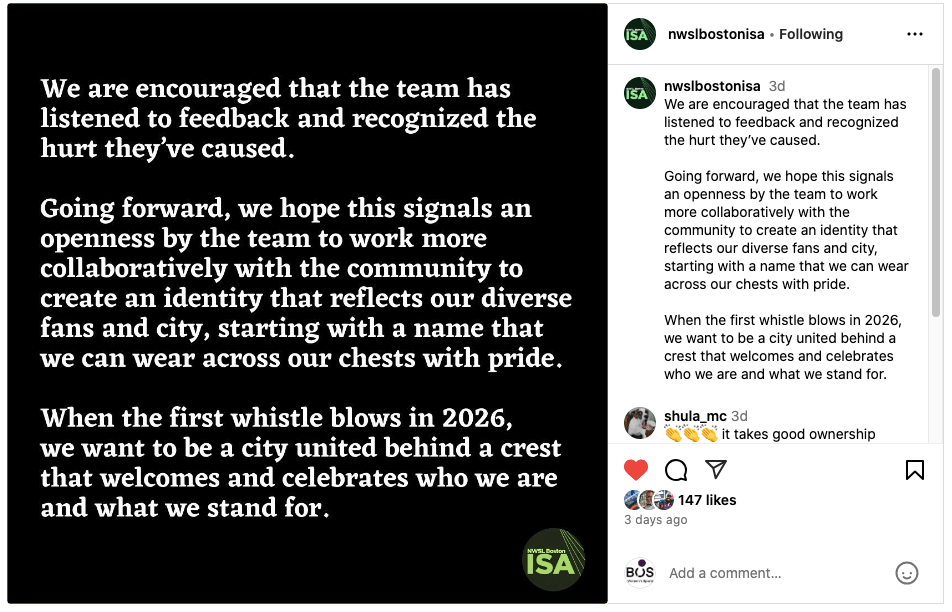Click the Following button in header
952x612 pixels.
[811, 34]
